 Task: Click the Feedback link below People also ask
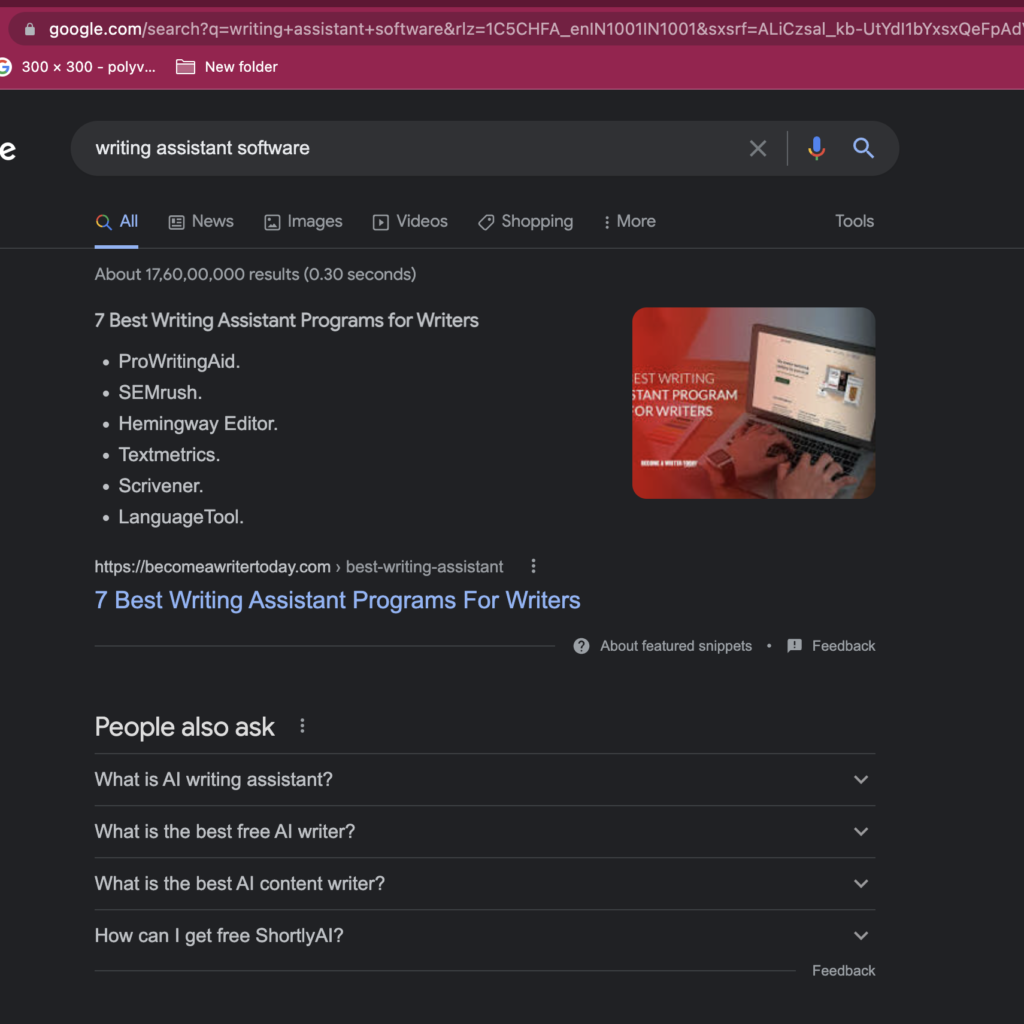843,970
